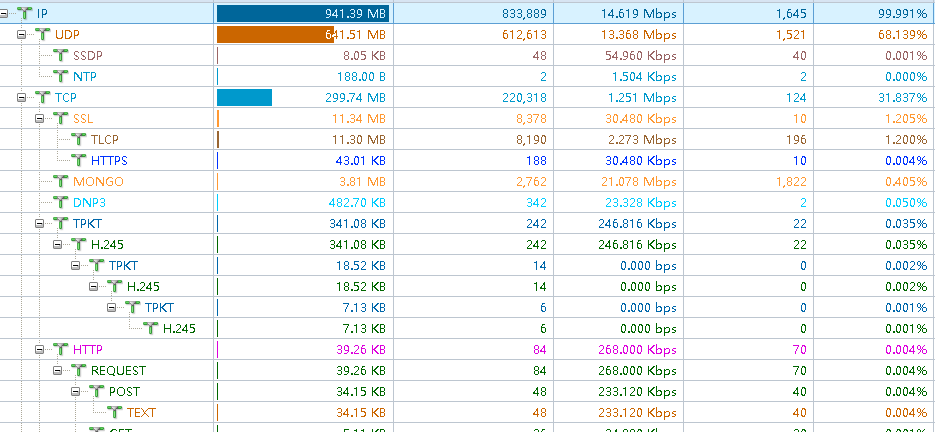Click the DNP3 protocol node icon

click(61, 202)
